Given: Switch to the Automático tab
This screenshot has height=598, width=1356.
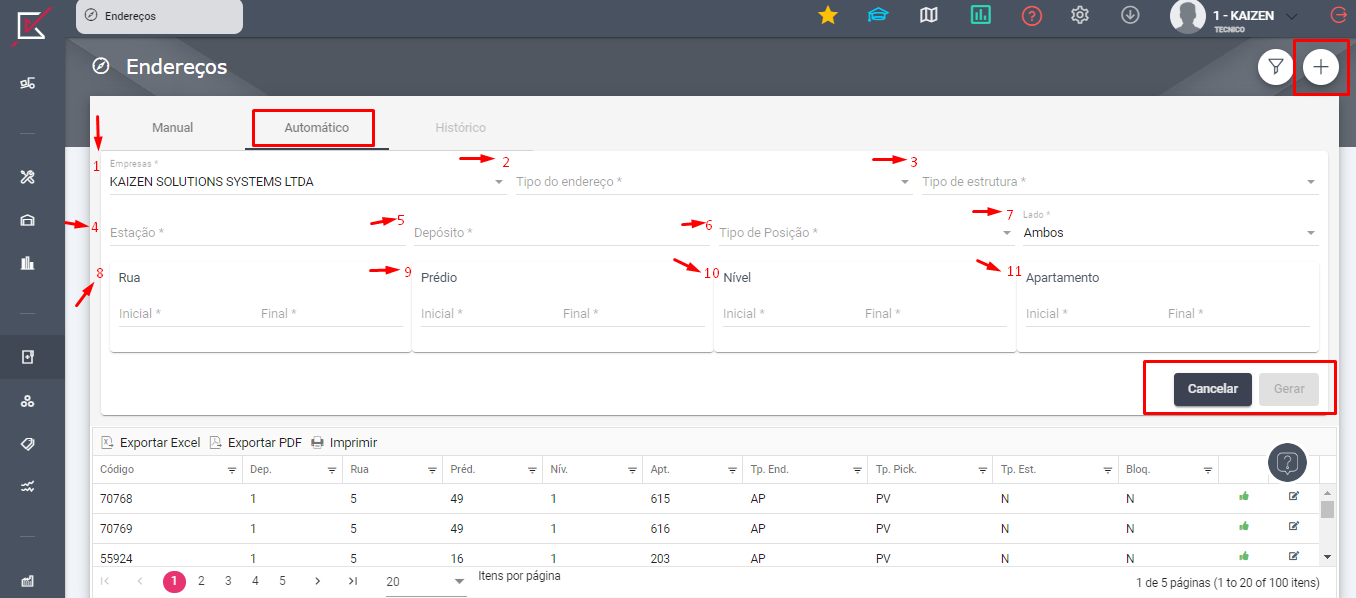Looking at the screenshot, I should click(316, 128).
